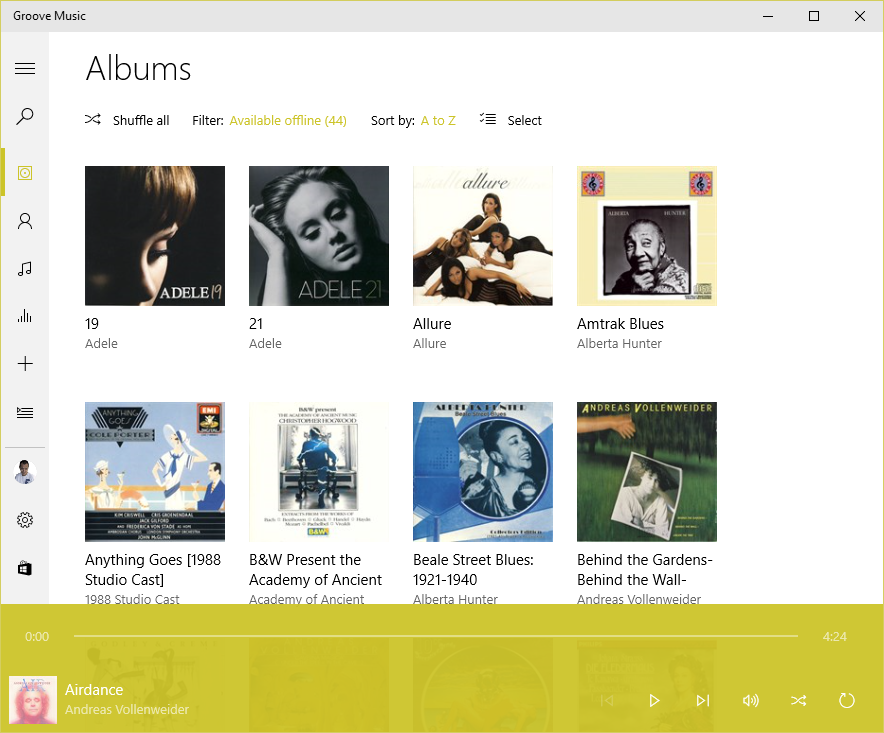This screenshot has height=733, width=884.
Task: Click the user account avatar
Action: 25,472
